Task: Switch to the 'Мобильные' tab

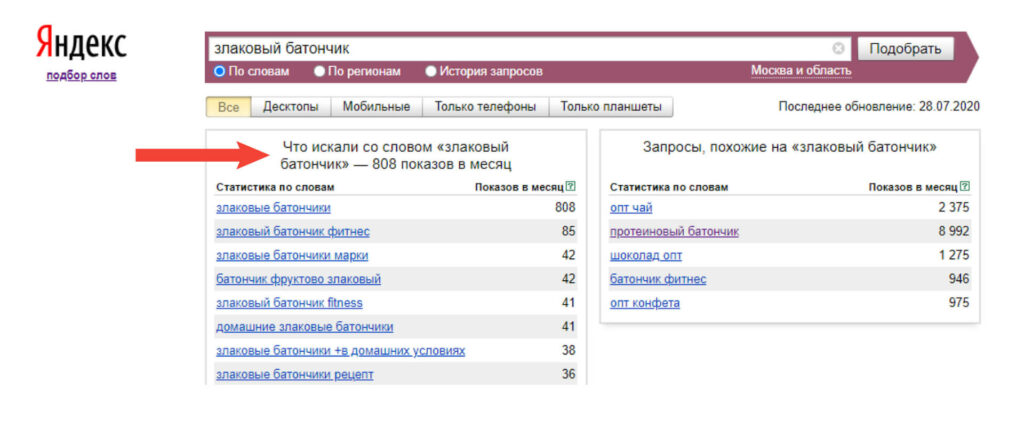Action: point(376,107)
